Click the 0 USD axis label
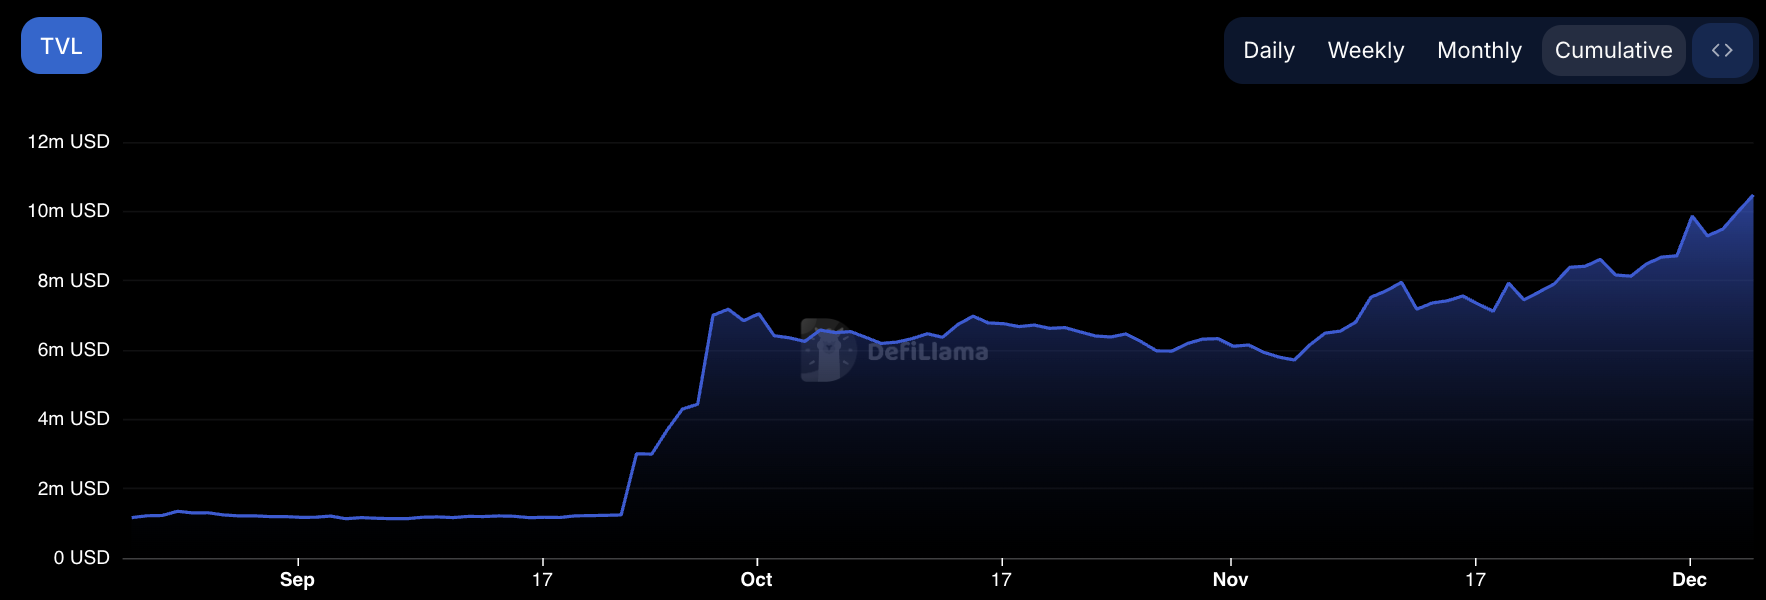Image resolution: width=1766 pixels, height=600 pixels. pos(81,557)
